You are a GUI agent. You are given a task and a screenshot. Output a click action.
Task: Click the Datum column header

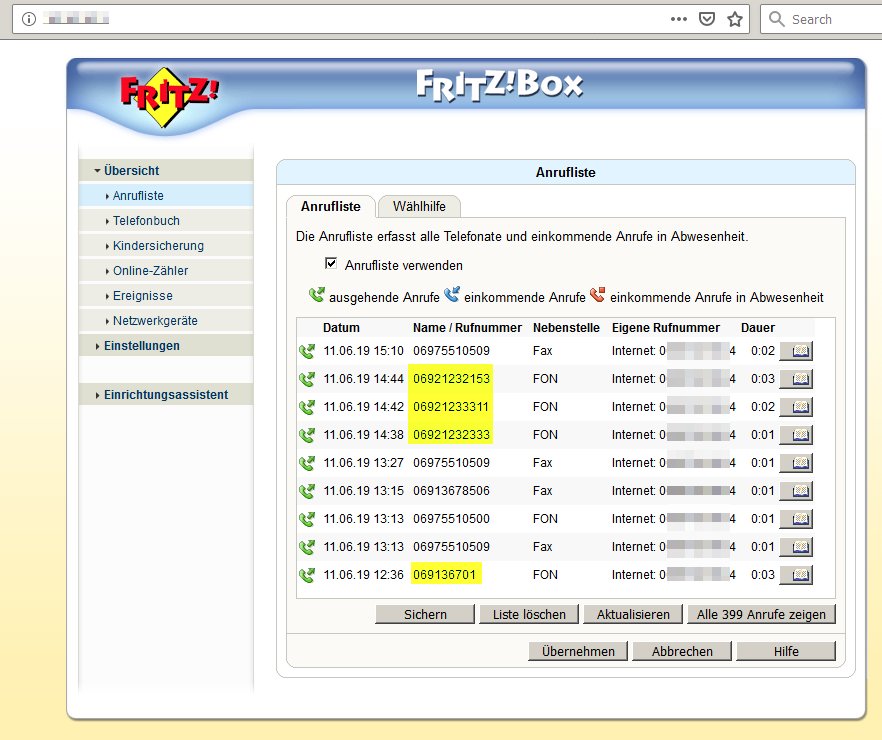pos(341,328)
